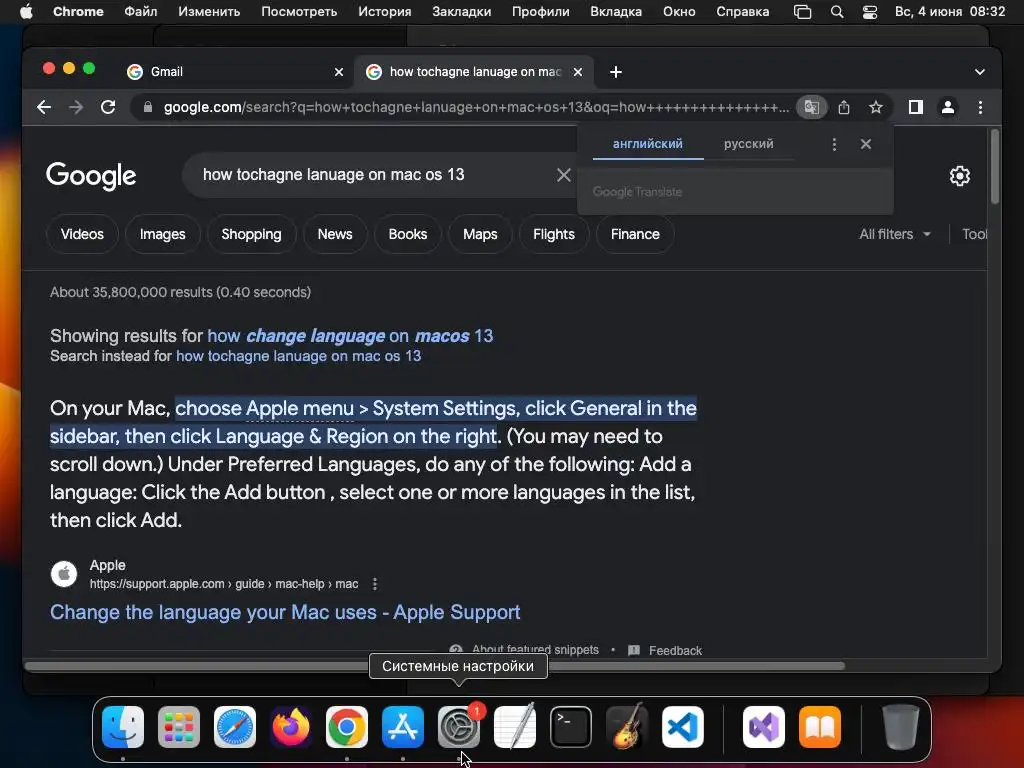The image size is (1024, 768).
Task: Click the horizontal scrollbar at page bottom
Action: tap(435, 666)
